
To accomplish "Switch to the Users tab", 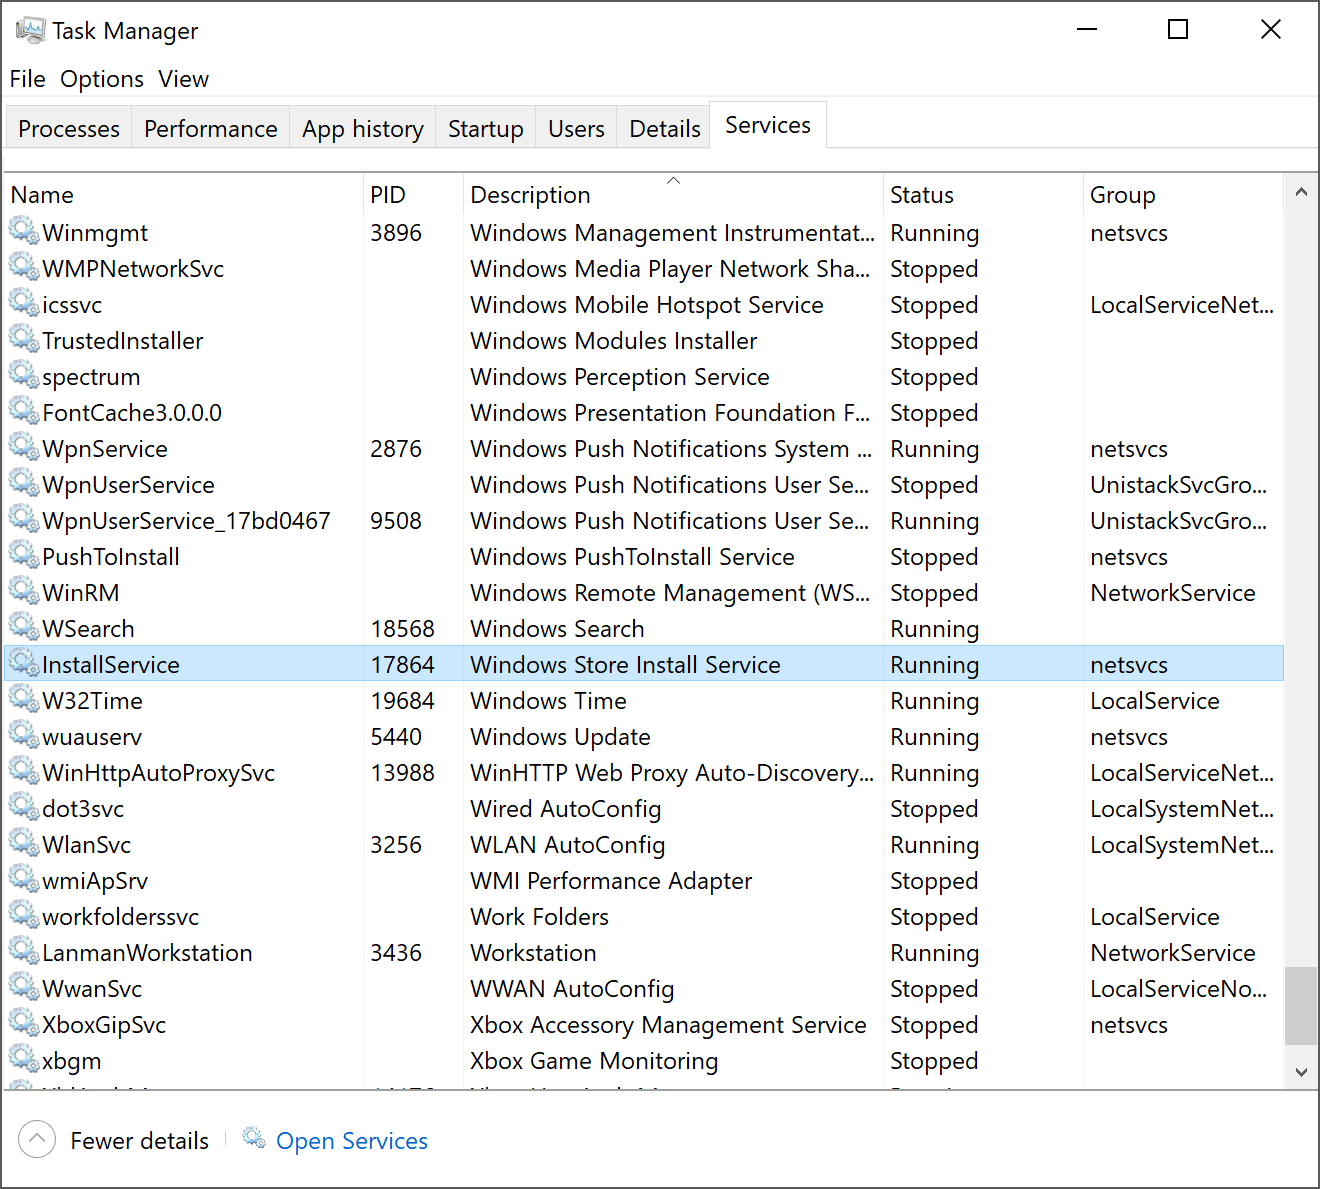I will tap(577, 129).
